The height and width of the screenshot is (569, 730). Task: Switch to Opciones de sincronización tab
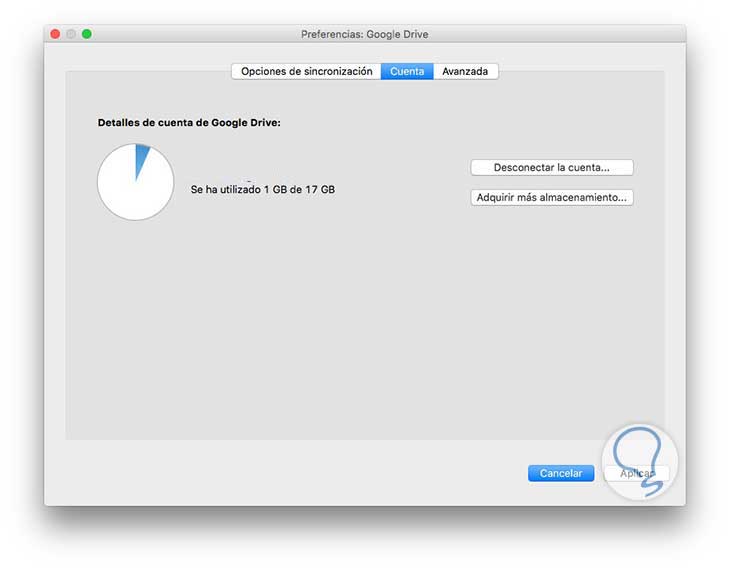[x=306, y=71]
